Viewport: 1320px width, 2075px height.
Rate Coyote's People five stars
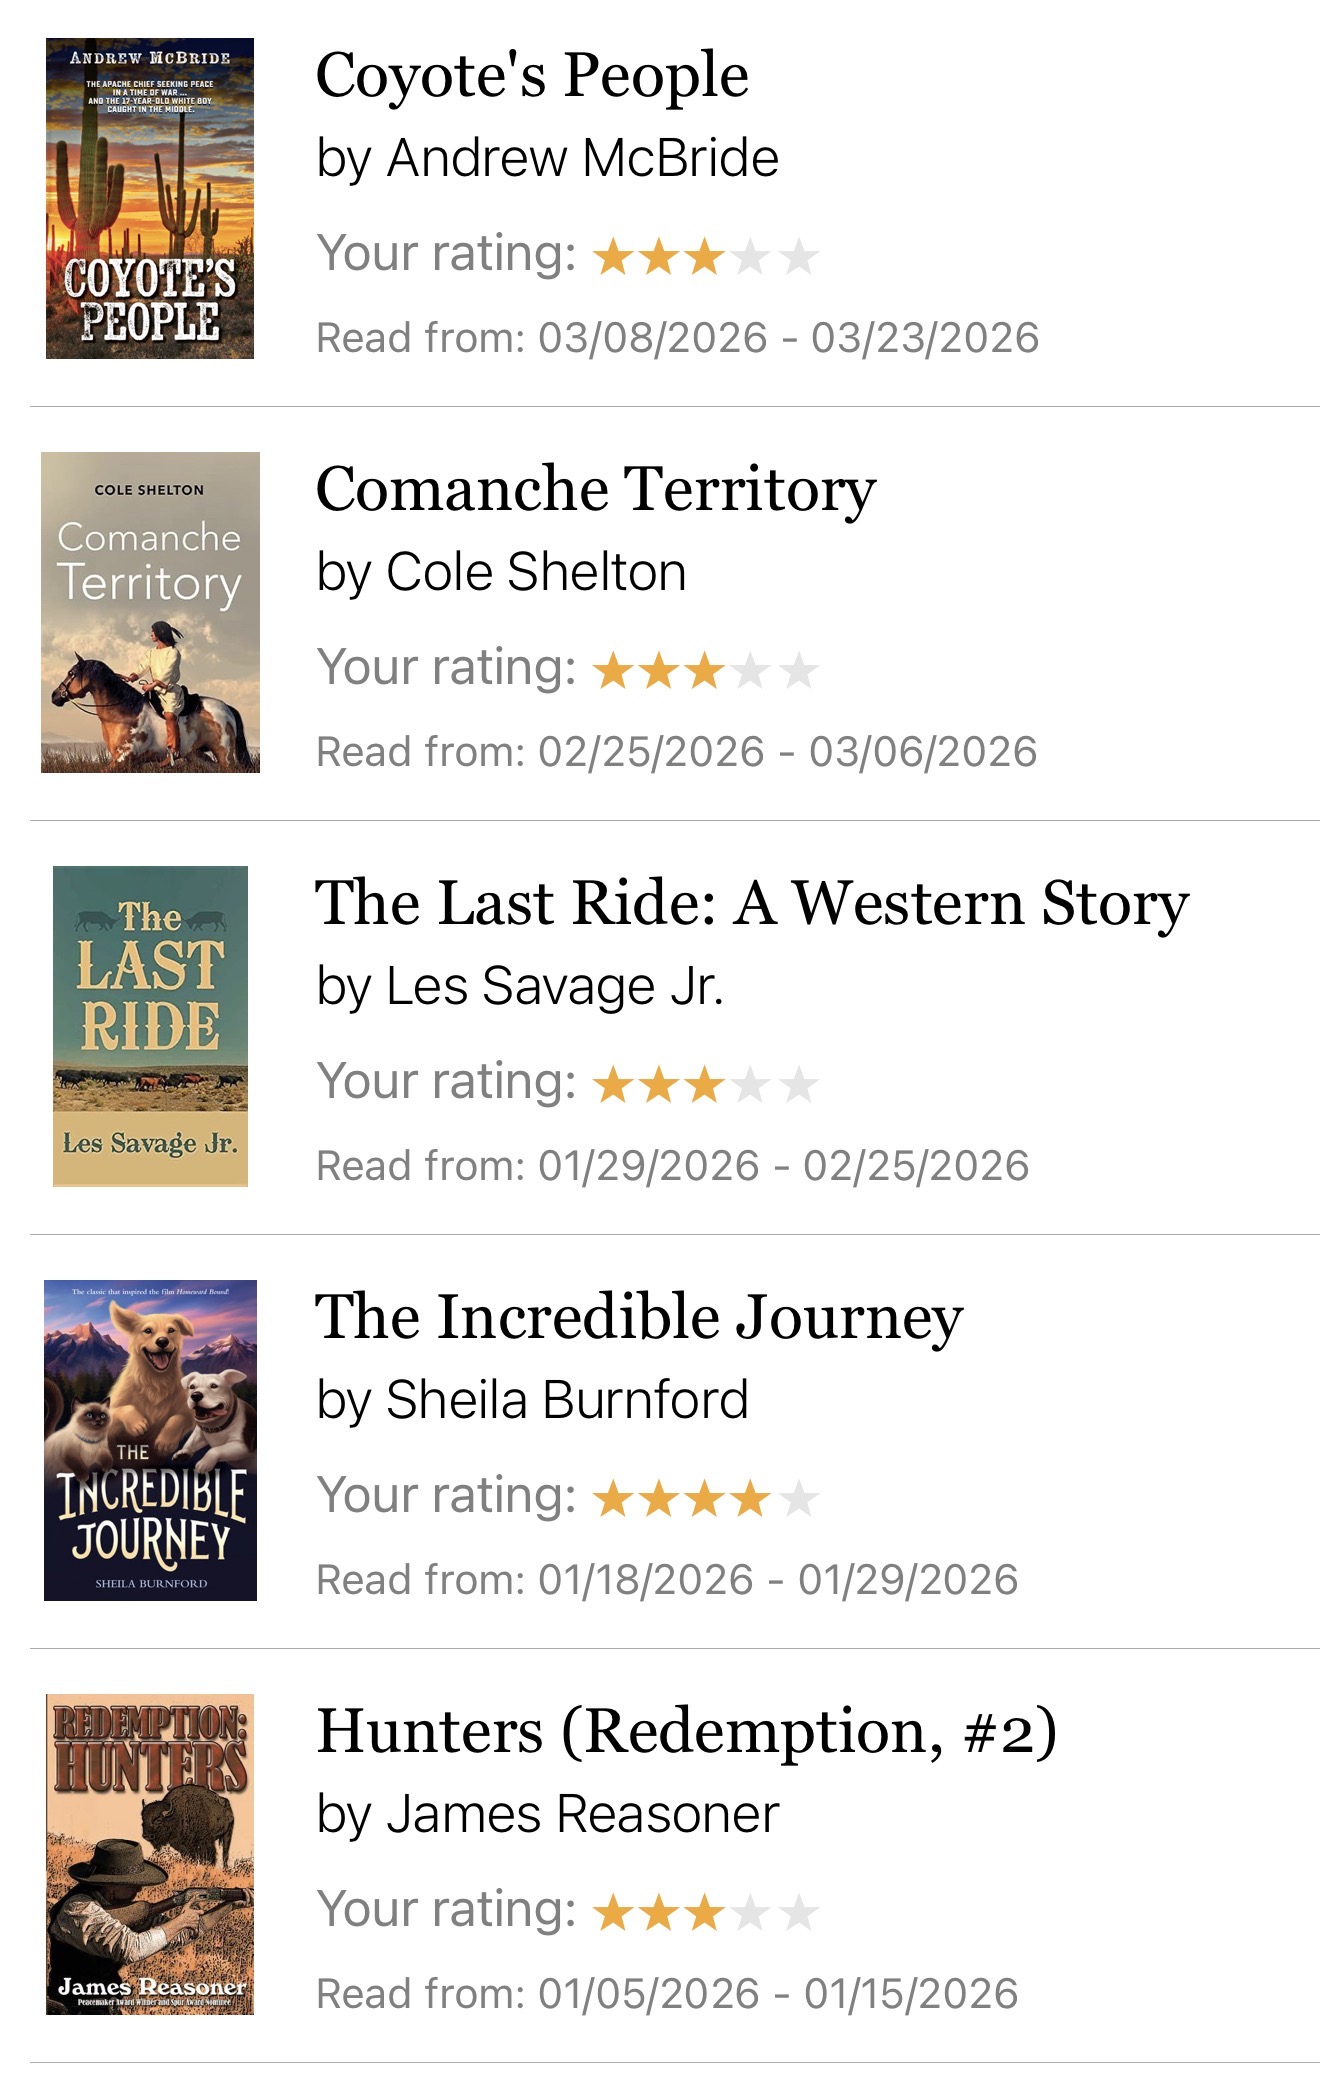pos(799,257)
